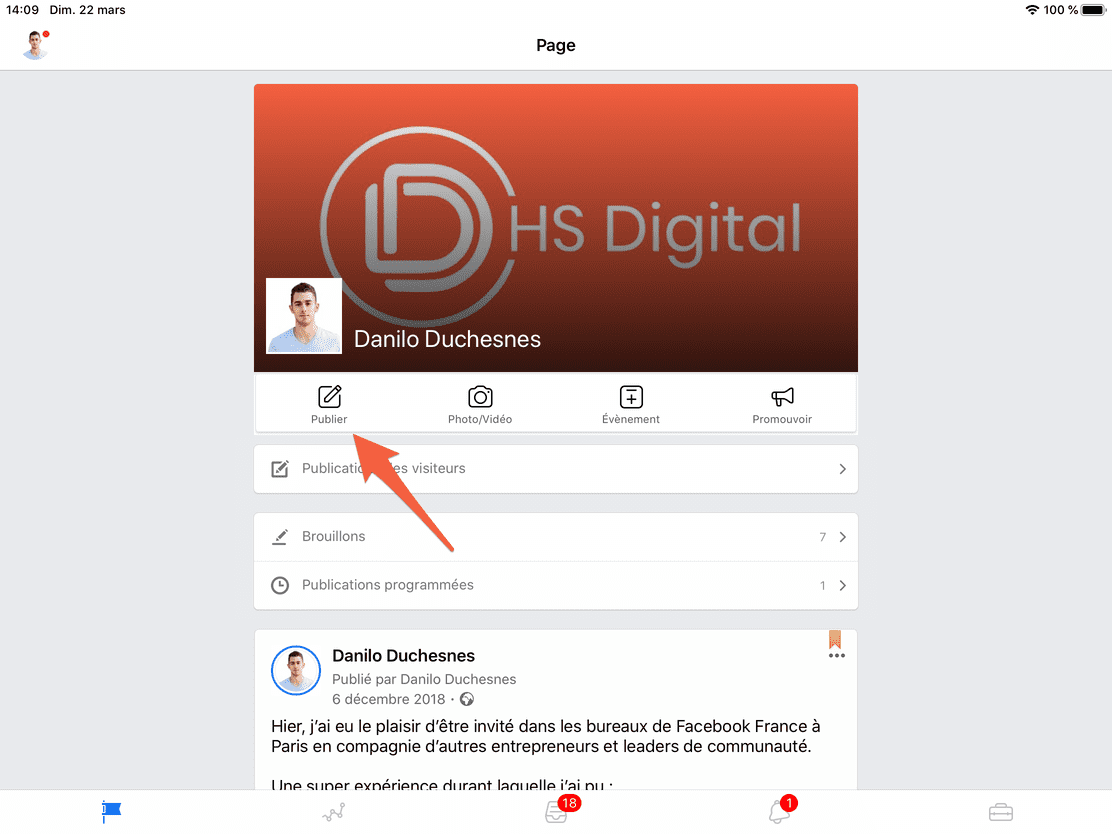Open Photo/Vidéo camera icon

coord(480,397)
